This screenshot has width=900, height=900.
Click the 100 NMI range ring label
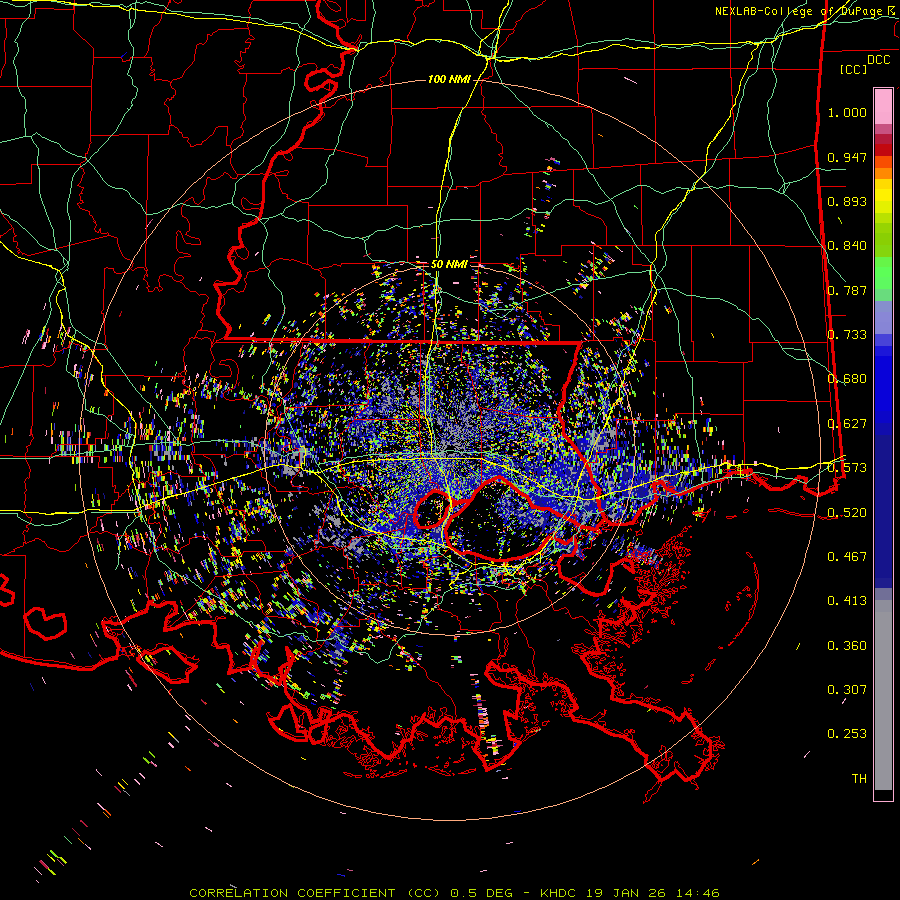449,79
